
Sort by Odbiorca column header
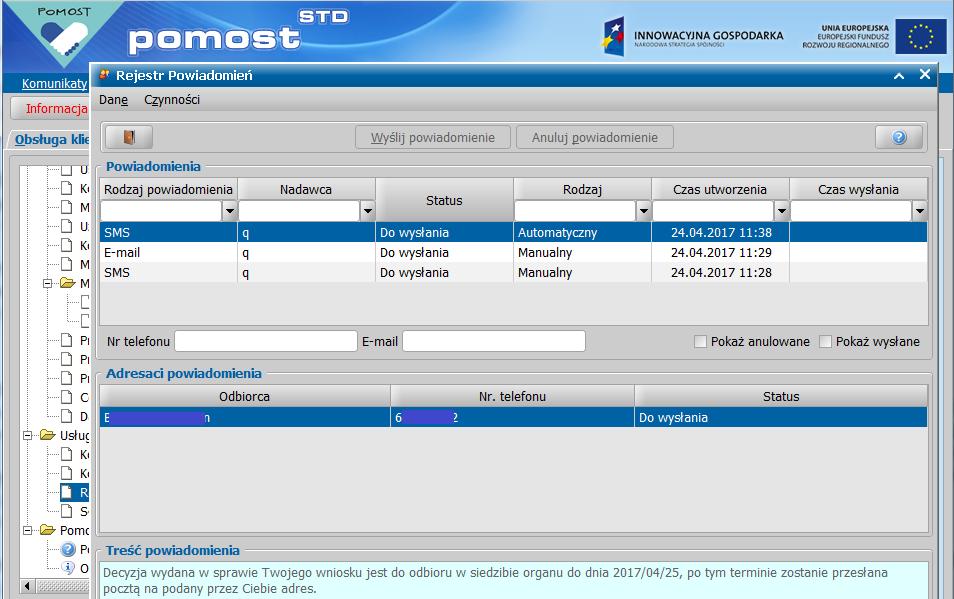click(245, 396)
